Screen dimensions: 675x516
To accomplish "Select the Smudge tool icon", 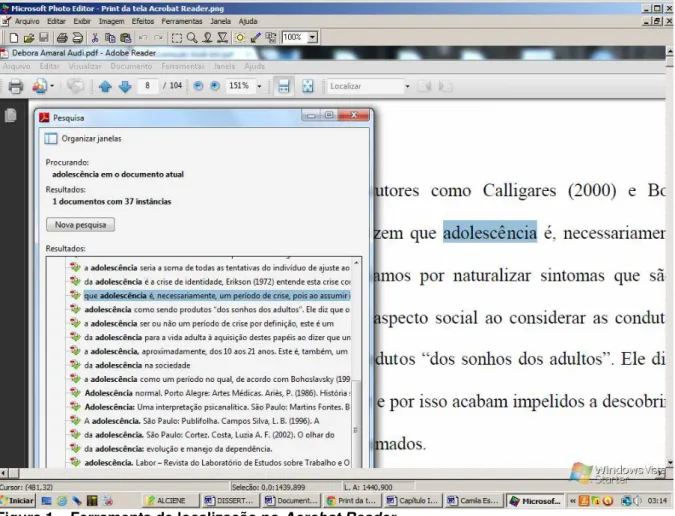I will 207,38.
